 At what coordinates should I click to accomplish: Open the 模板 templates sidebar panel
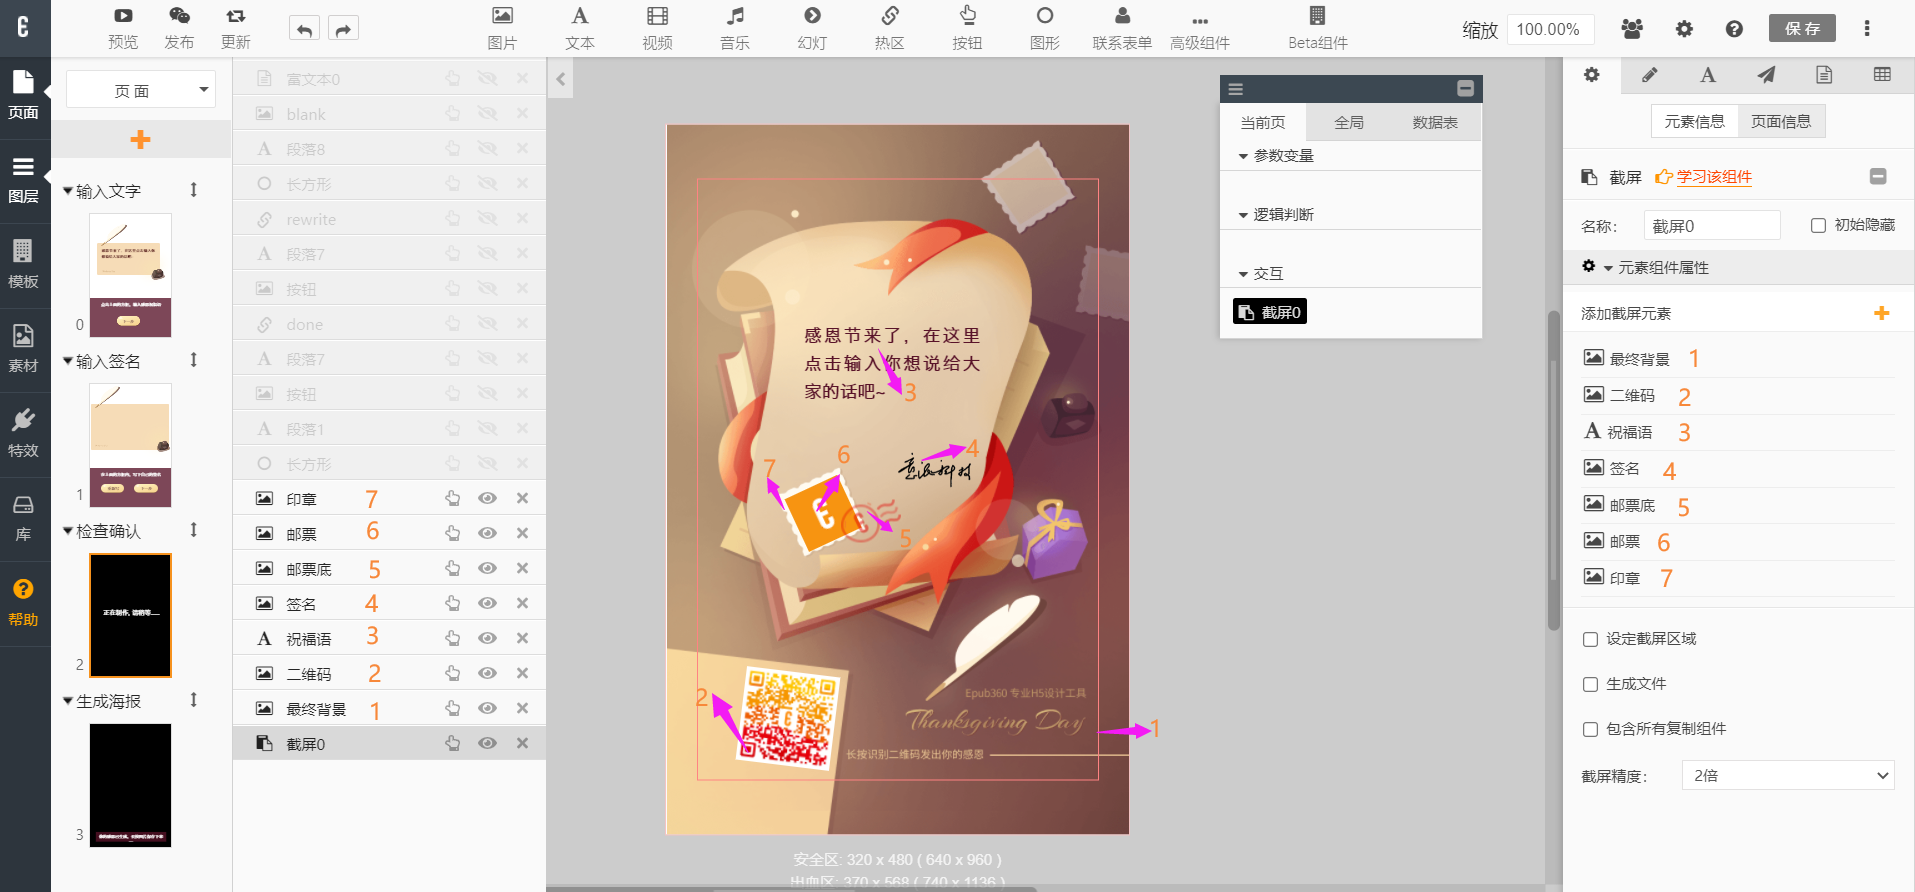[x=23, y=264]
